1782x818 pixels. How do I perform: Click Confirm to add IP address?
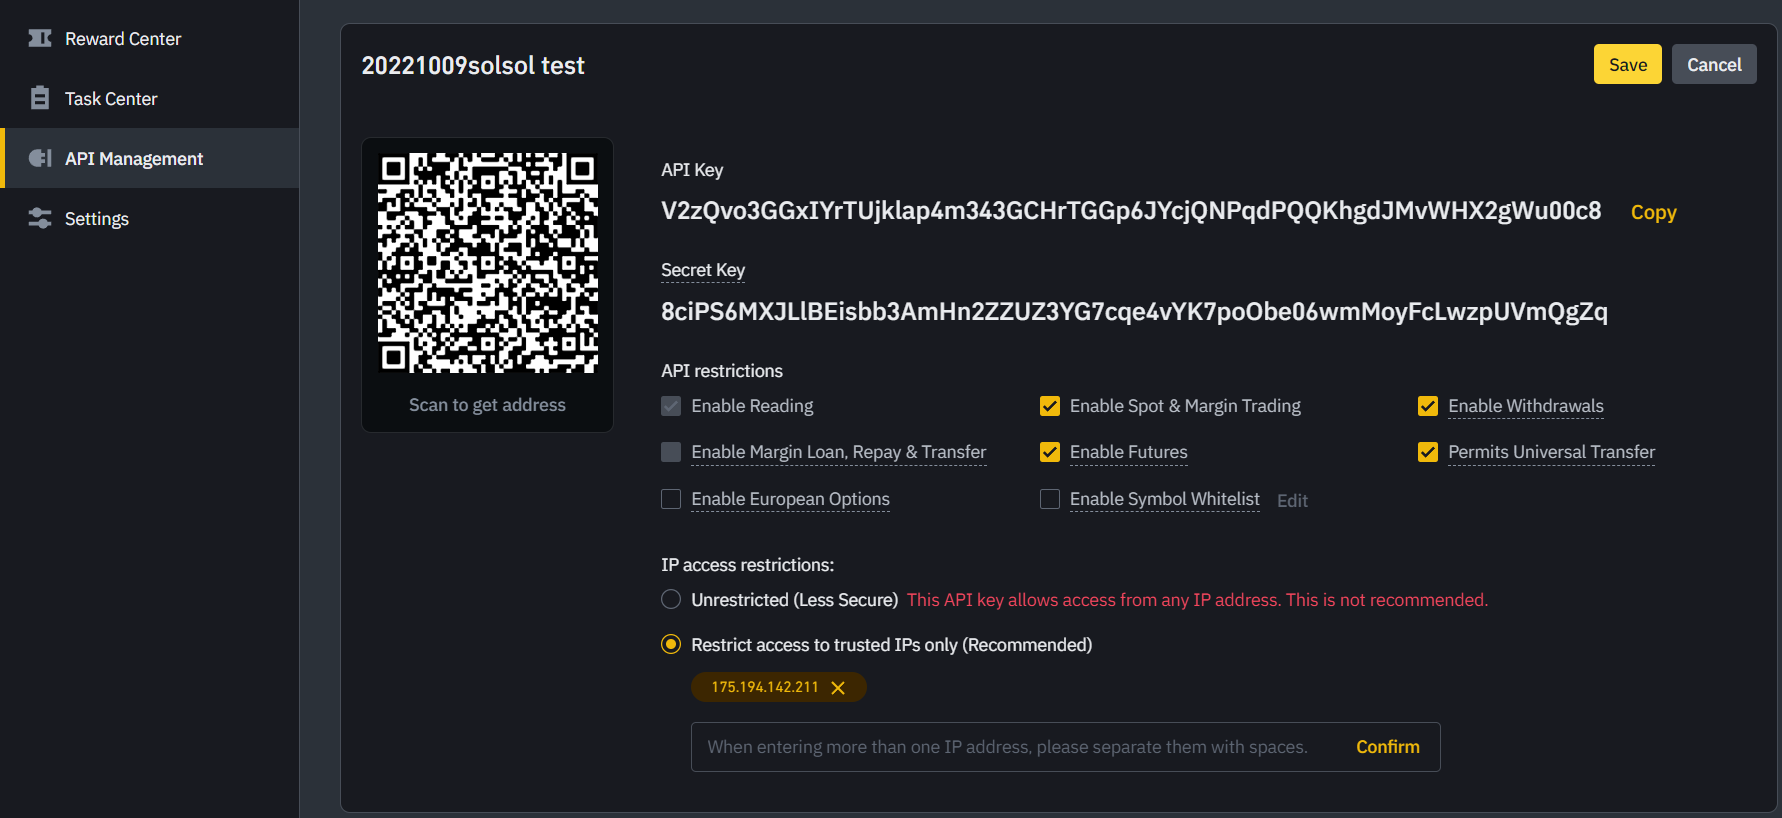tap(1387, 747)
